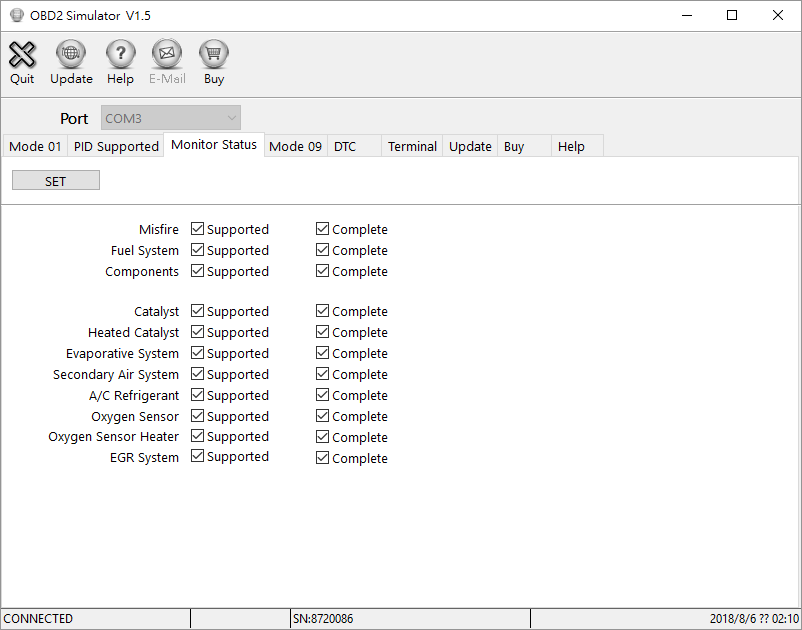The image size is (802, 630).
Task: Click the E-Mail envelope icon
Action: tap(167, 55)
